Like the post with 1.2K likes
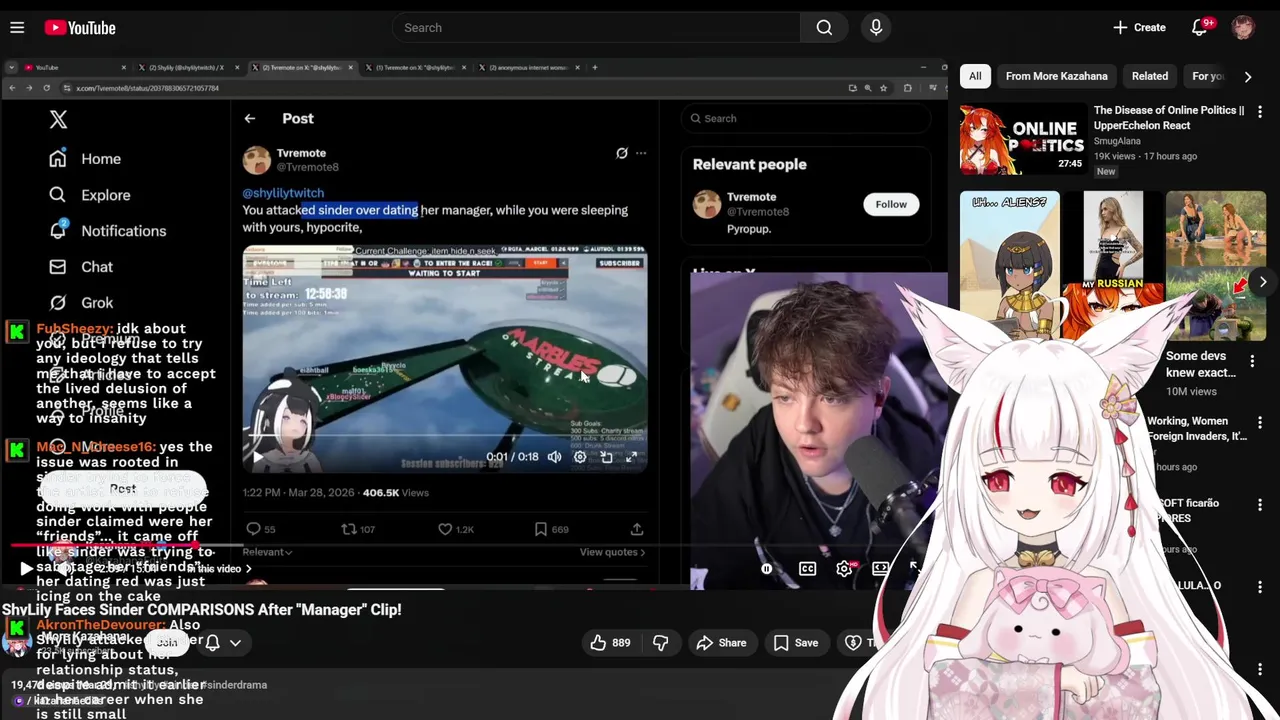 456,529
